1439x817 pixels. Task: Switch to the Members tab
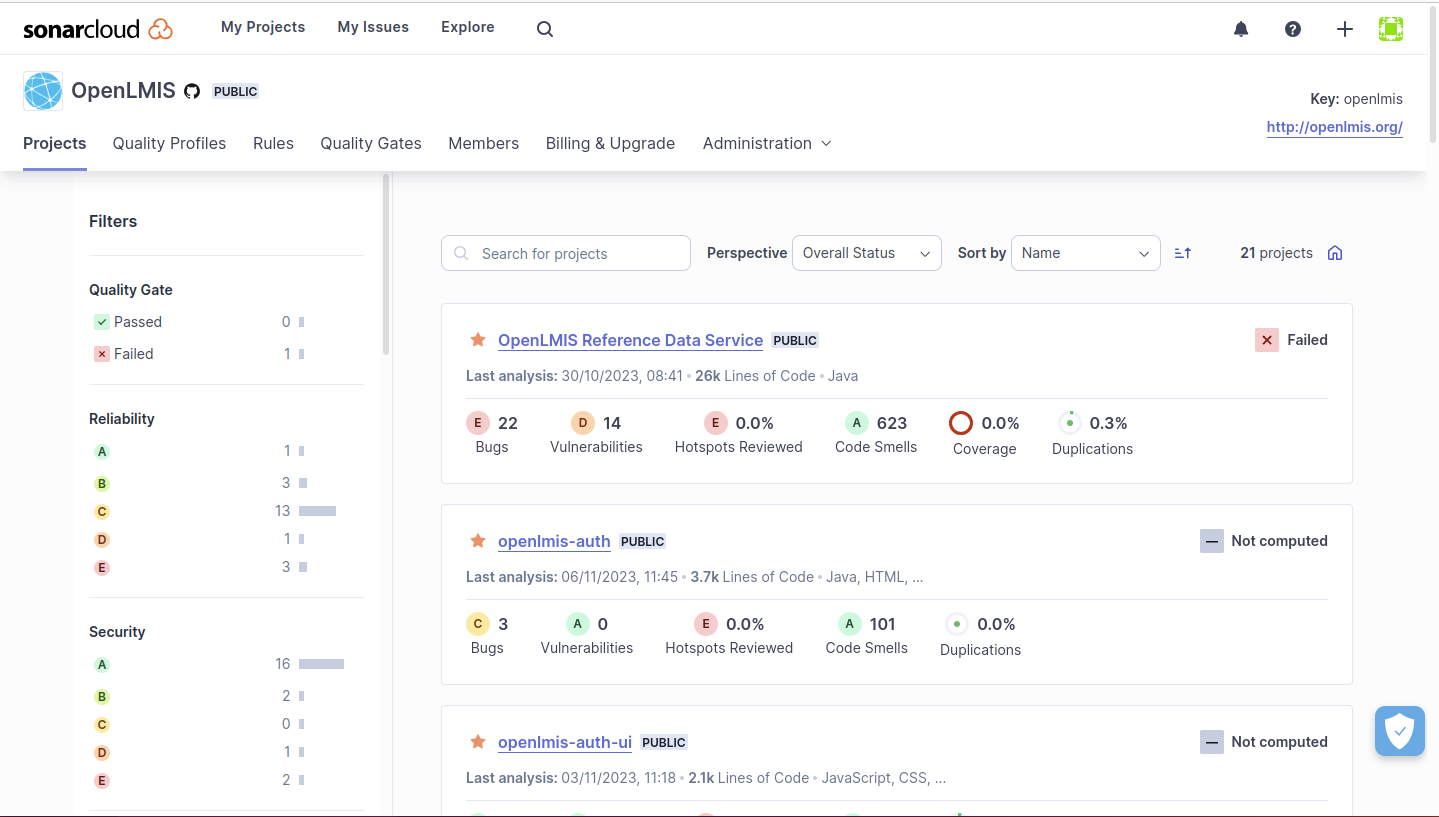(484, 143)
